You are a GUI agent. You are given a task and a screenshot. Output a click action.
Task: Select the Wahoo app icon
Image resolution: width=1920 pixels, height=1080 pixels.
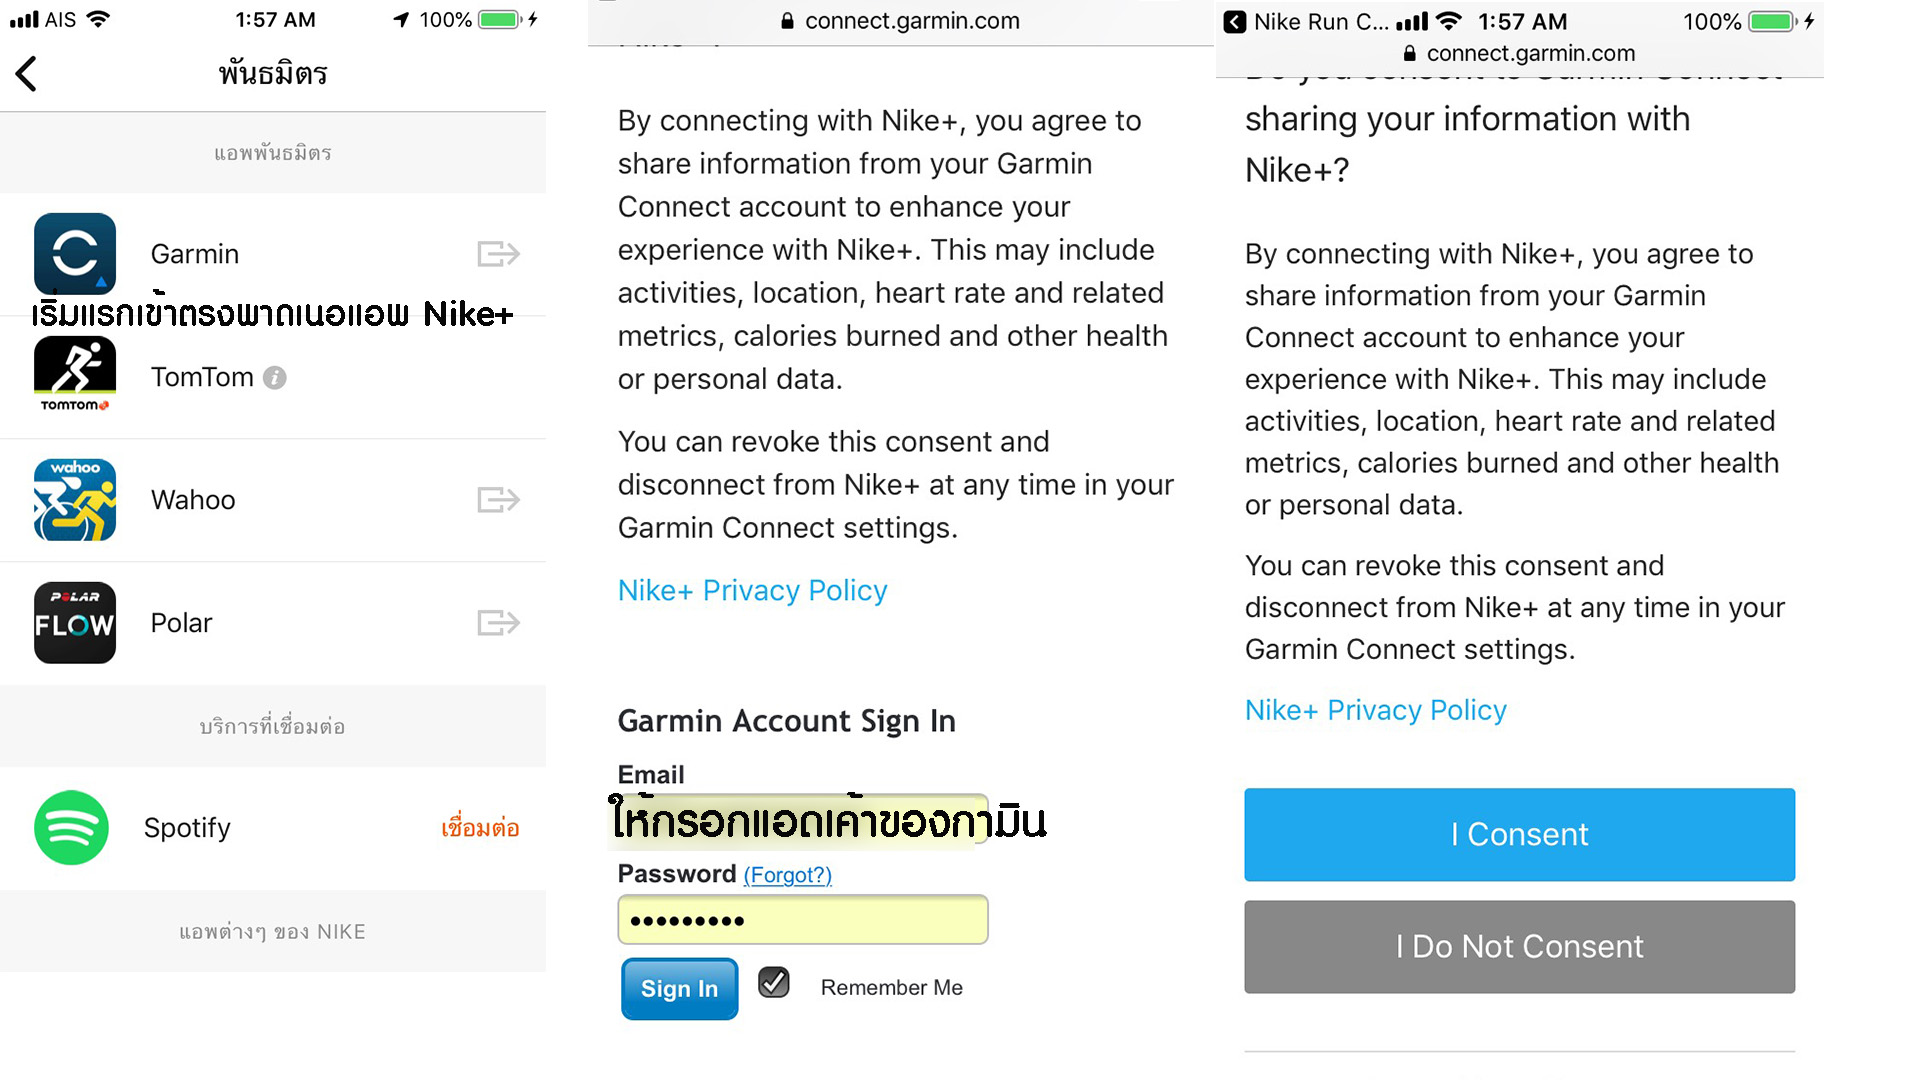click(75, 500)
